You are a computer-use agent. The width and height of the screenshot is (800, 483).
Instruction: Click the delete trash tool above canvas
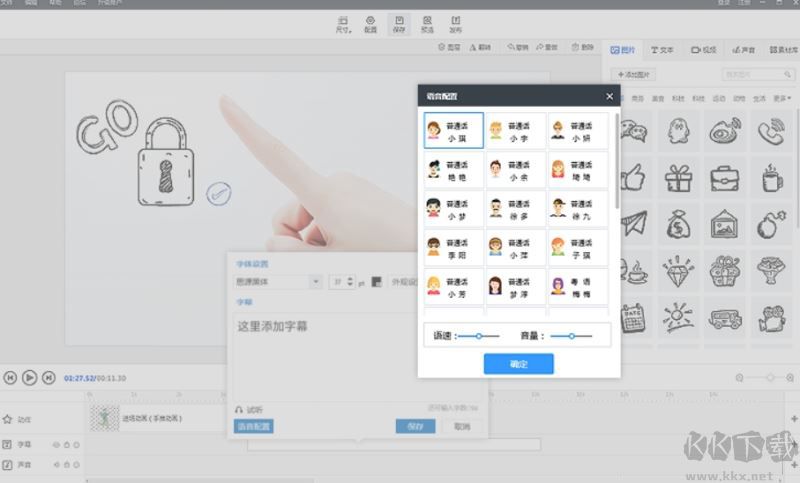tap(583, 47)
